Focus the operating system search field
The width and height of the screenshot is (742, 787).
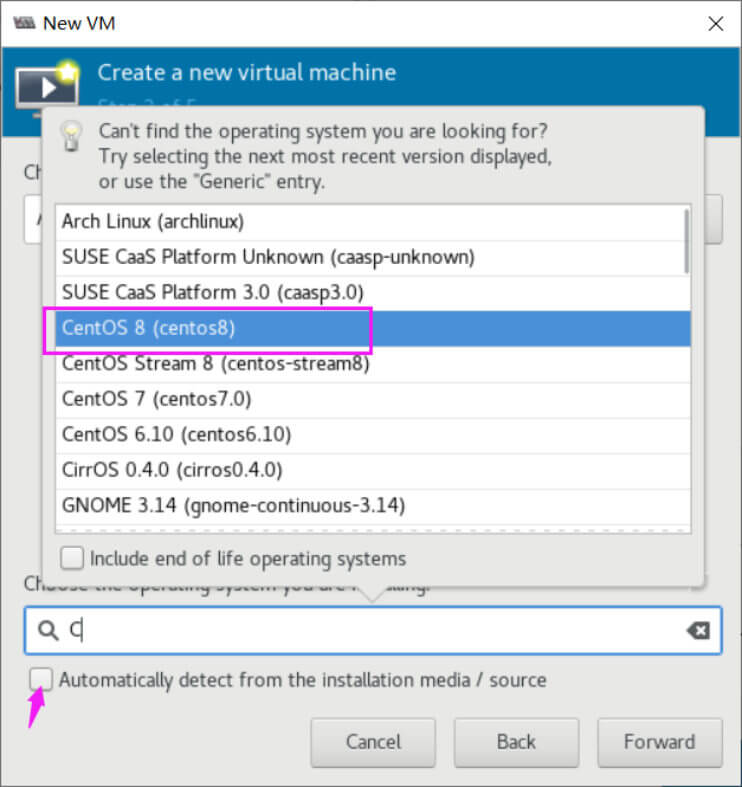[x=373, y=630]
